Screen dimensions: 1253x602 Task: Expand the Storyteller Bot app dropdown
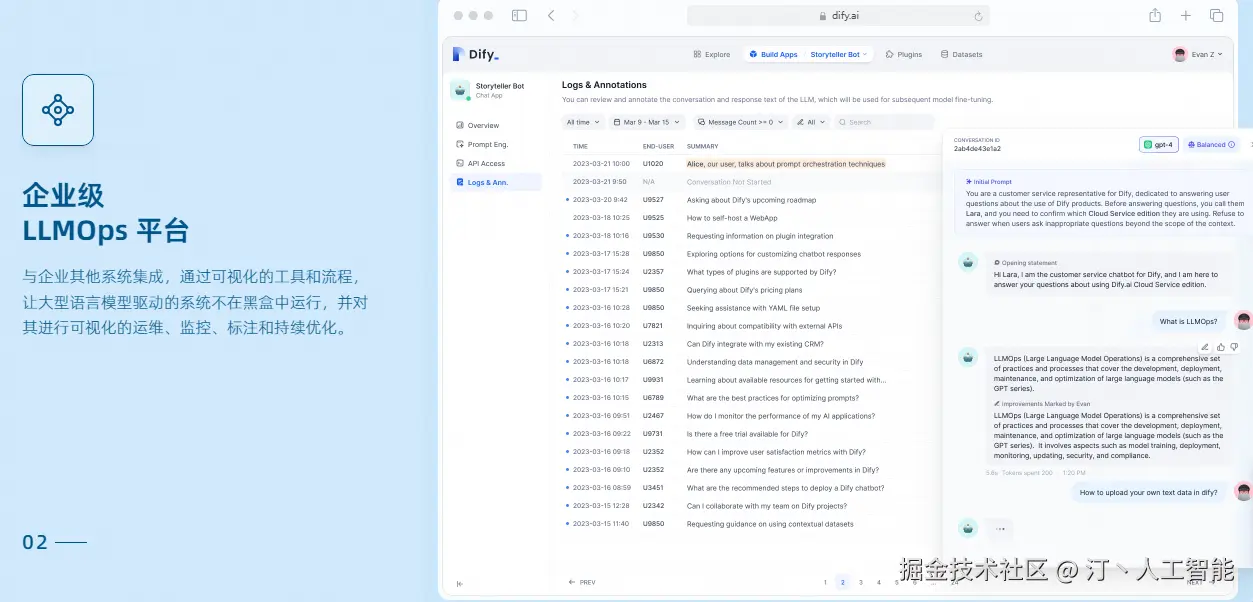click(839, 54)
